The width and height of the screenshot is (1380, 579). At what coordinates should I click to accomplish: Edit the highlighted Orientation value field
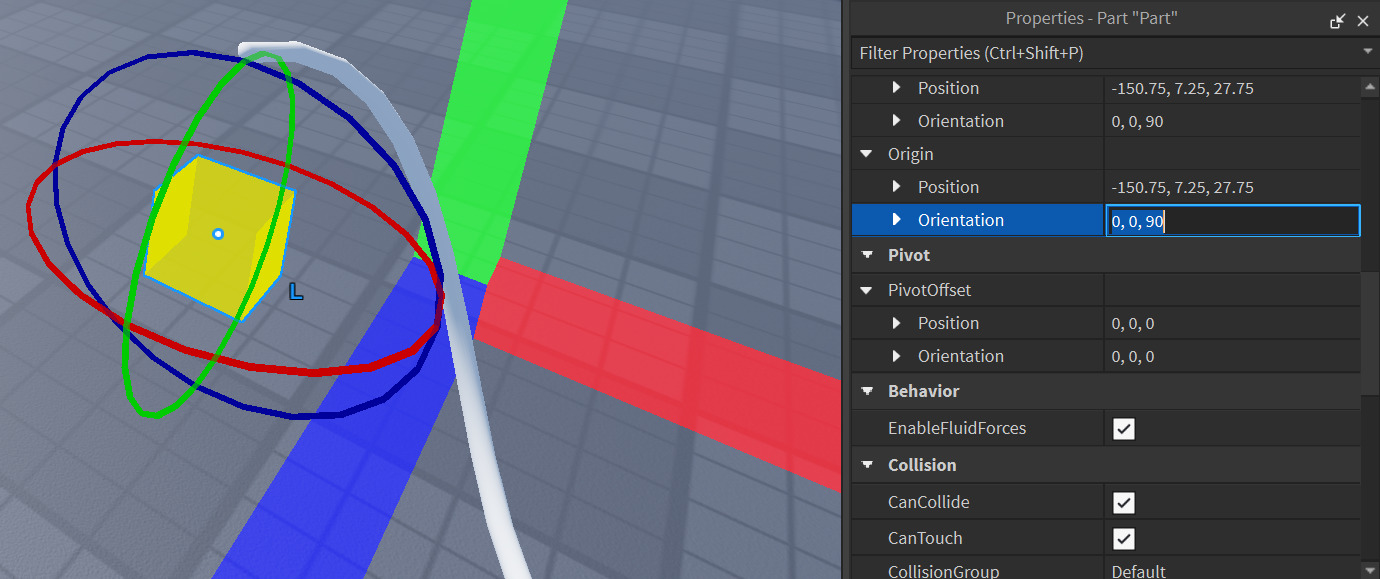coord(1233,221)
